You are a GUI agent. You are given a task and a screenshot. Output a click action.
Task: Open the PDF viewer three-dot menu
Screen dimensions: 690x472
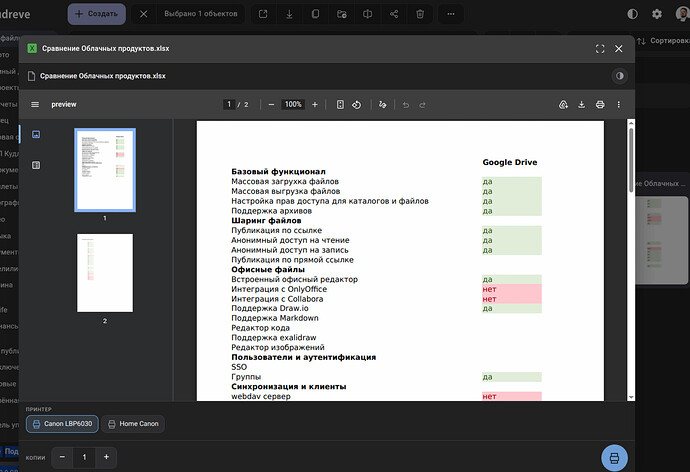tap(619, 105)
